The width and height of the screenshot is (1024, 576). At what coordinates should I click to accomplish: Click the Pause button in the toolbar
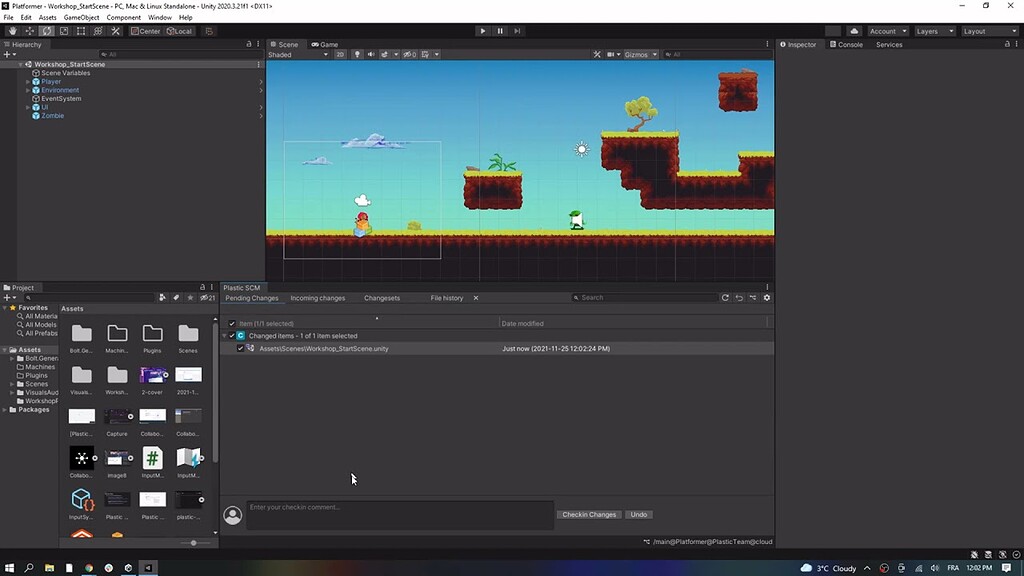pos(498,30)
